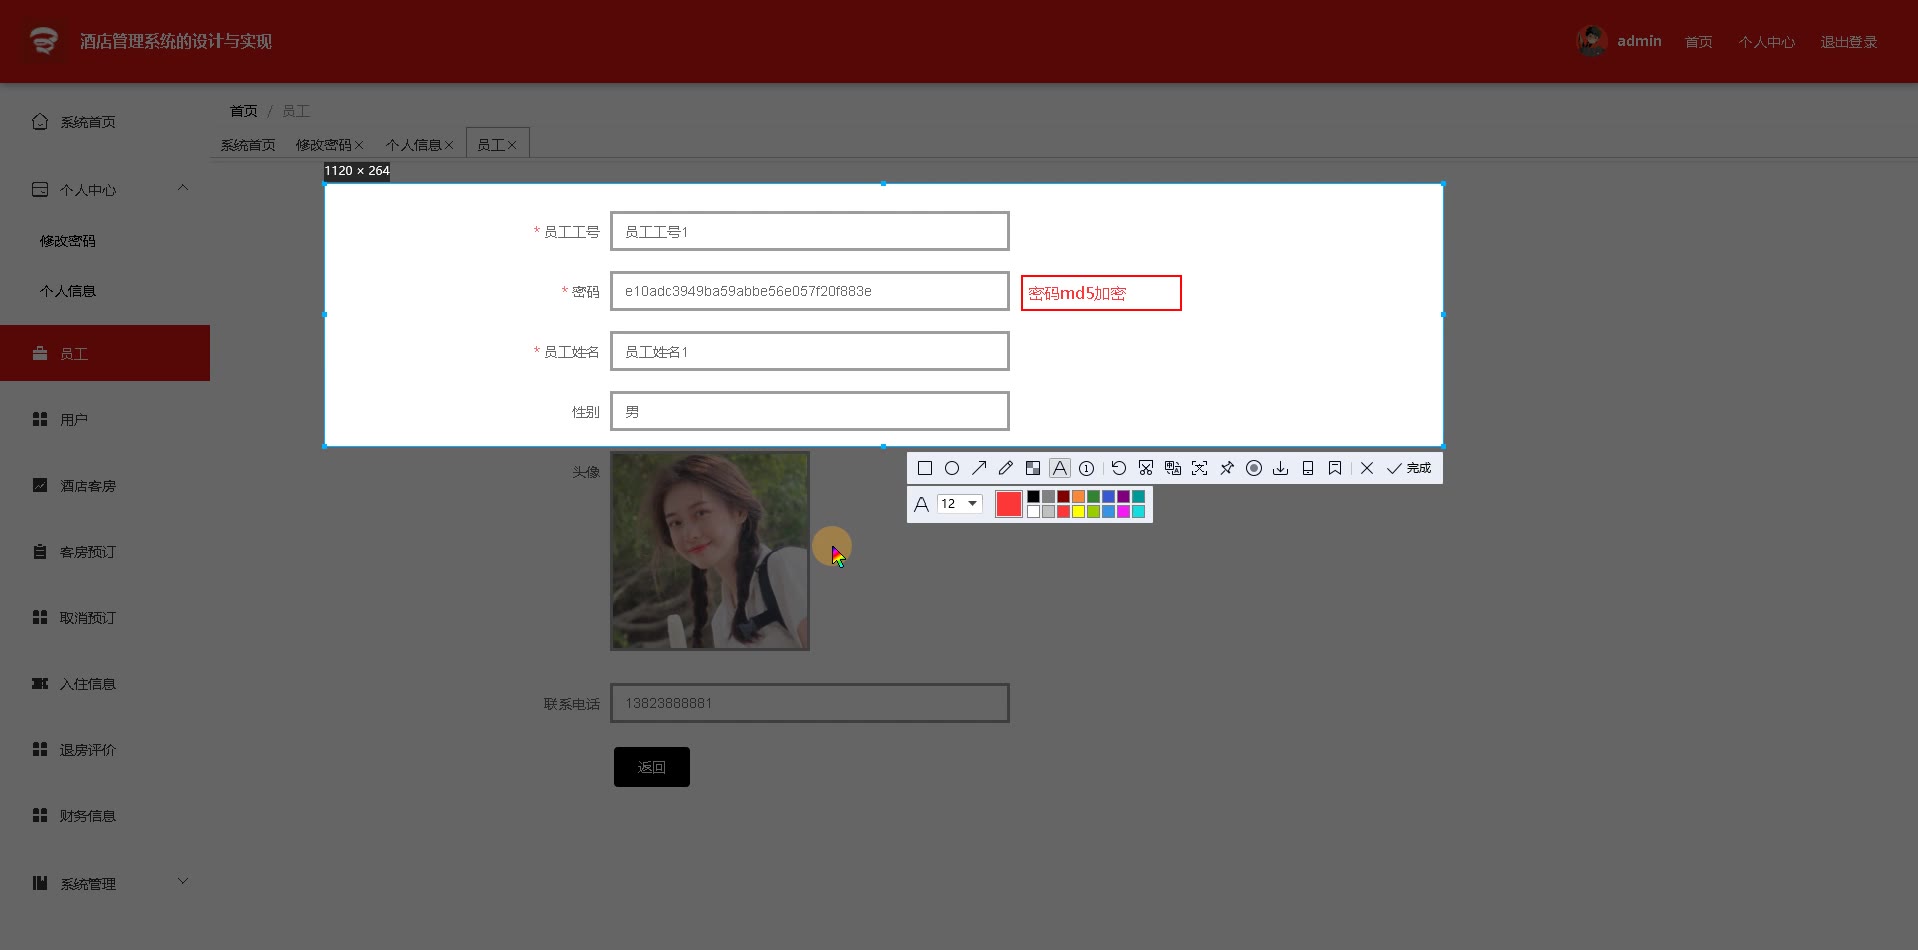
Task: Click the OCR text recognition icon
Action: 1200,468
